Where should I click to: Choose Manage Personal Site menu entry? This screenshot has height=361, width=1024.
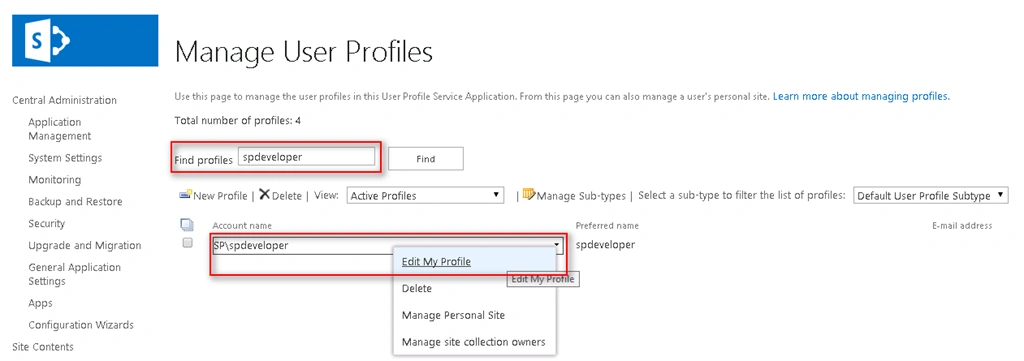click(x=453, y=315)
